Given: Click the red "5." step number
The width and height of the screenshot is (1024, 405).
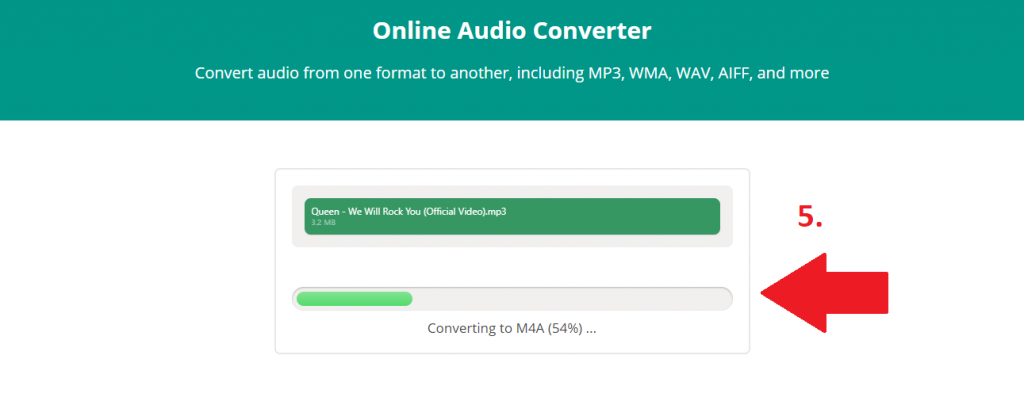Looking at the screenshot, I should click(809, 218).
